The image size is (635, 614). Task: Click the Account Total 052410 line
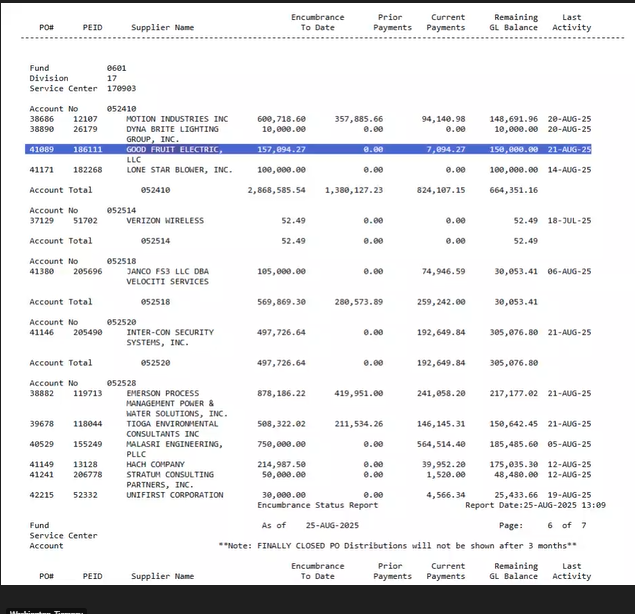pyautogui.click(x=100, y=190)
